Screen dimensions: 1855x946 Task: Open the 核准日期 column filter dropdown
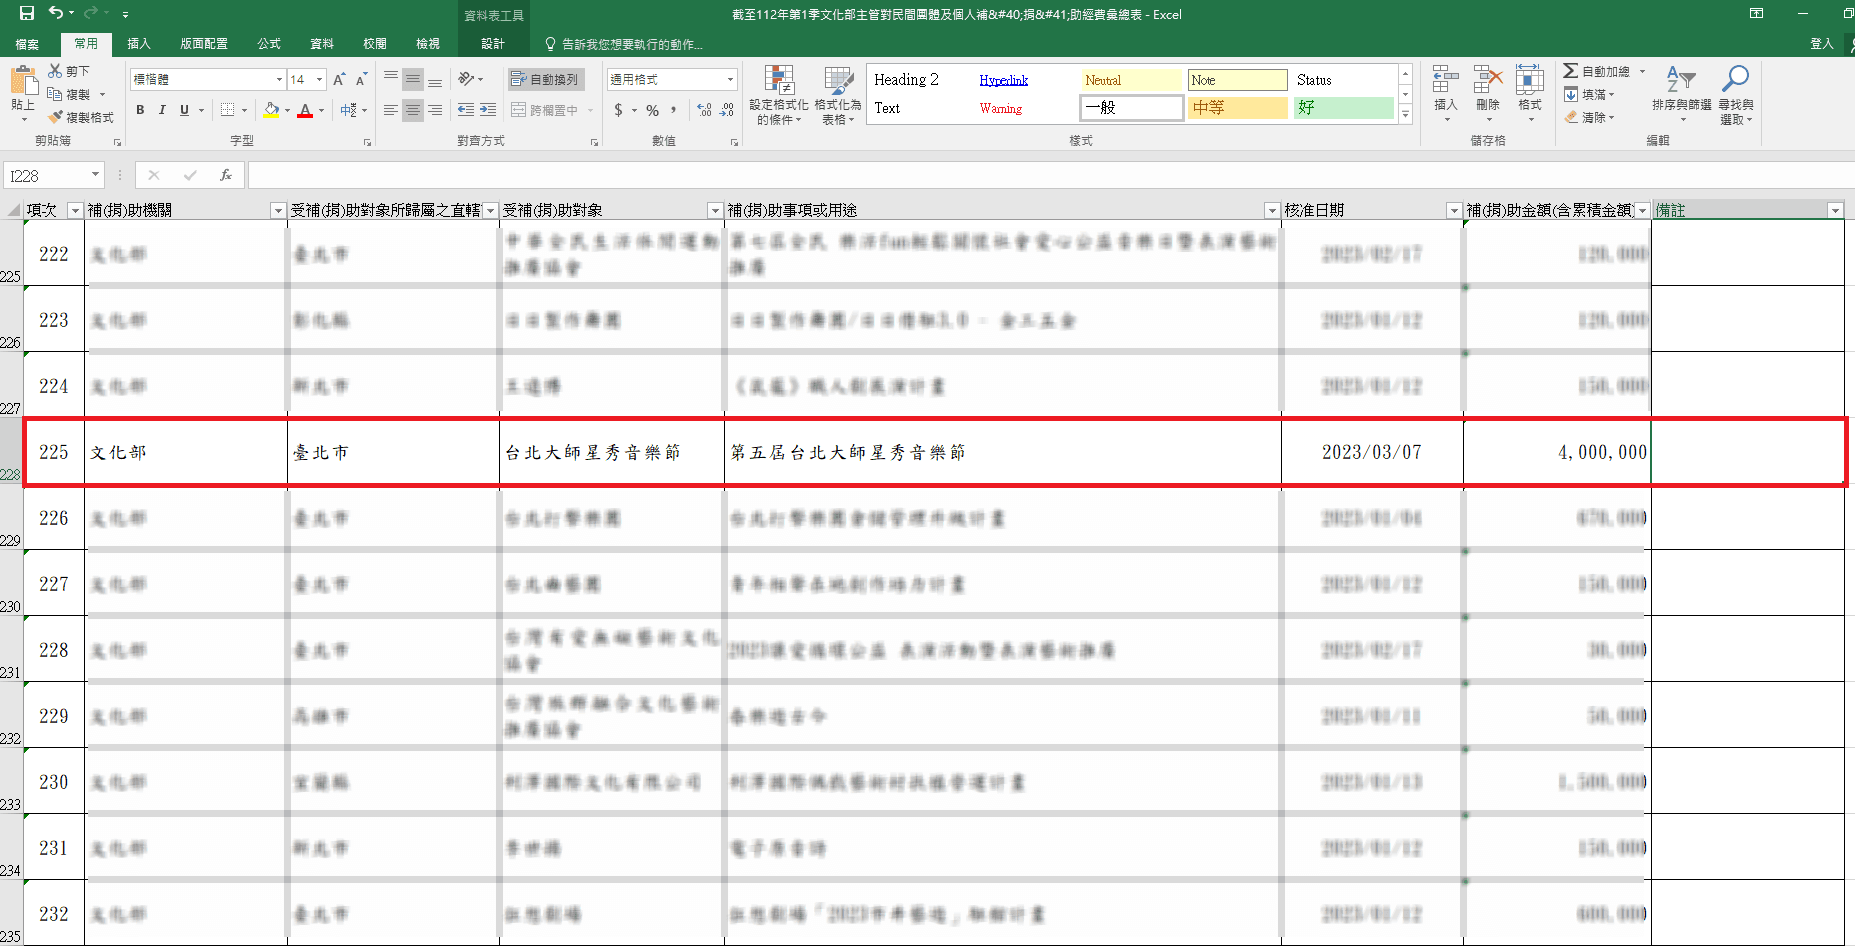point(1454,210)
